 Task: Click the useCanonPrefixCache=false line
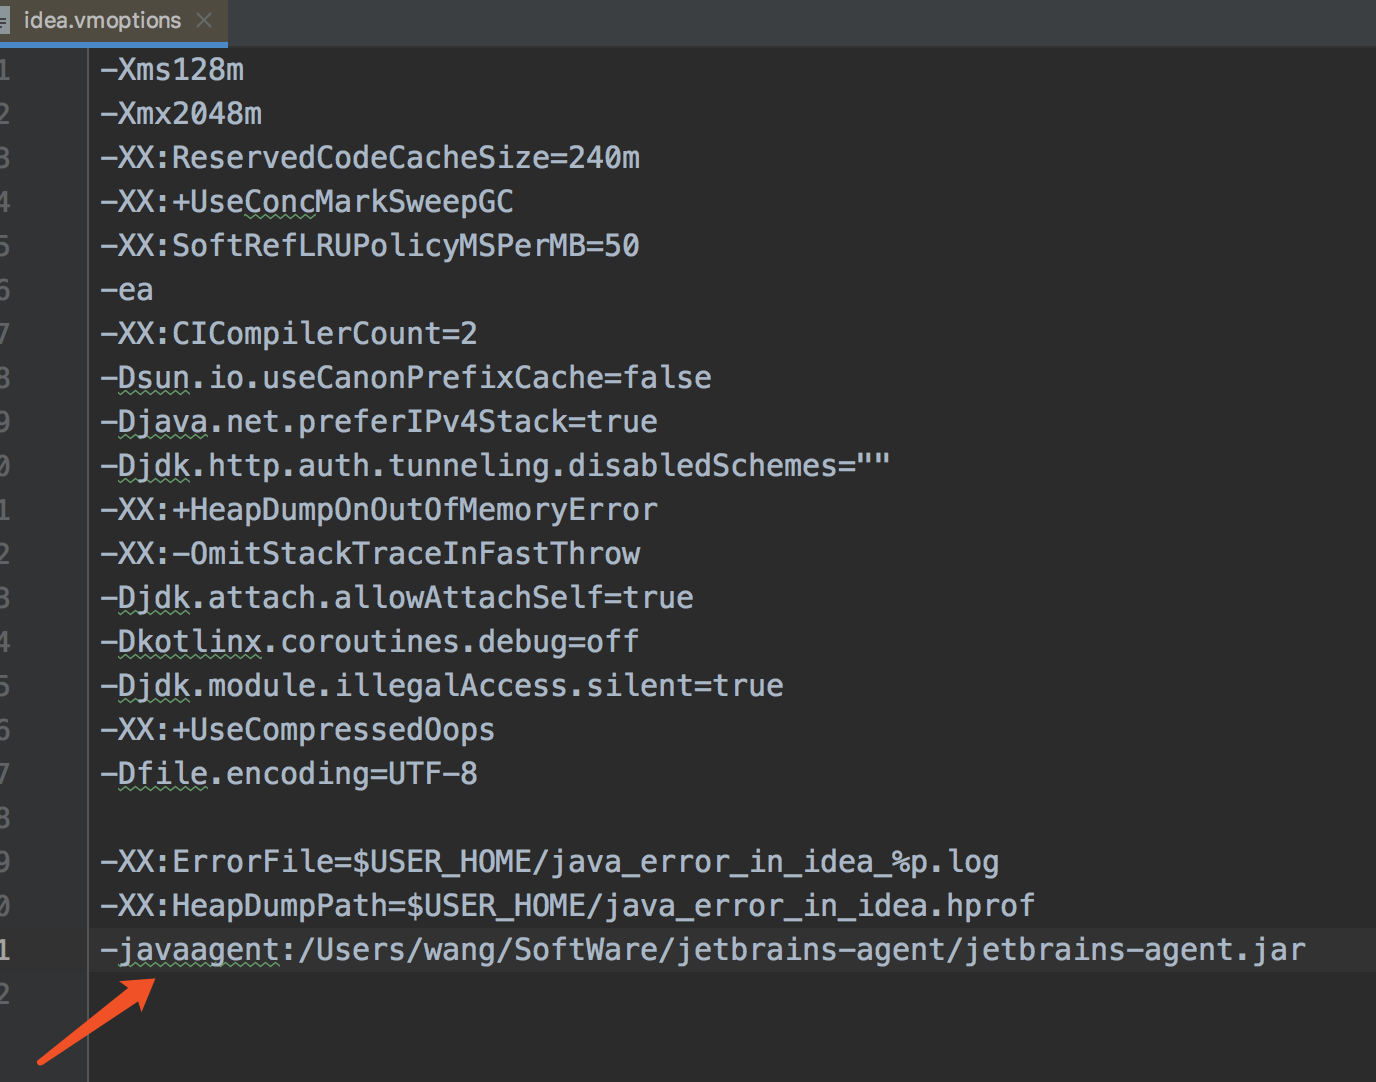pos(406,378)
